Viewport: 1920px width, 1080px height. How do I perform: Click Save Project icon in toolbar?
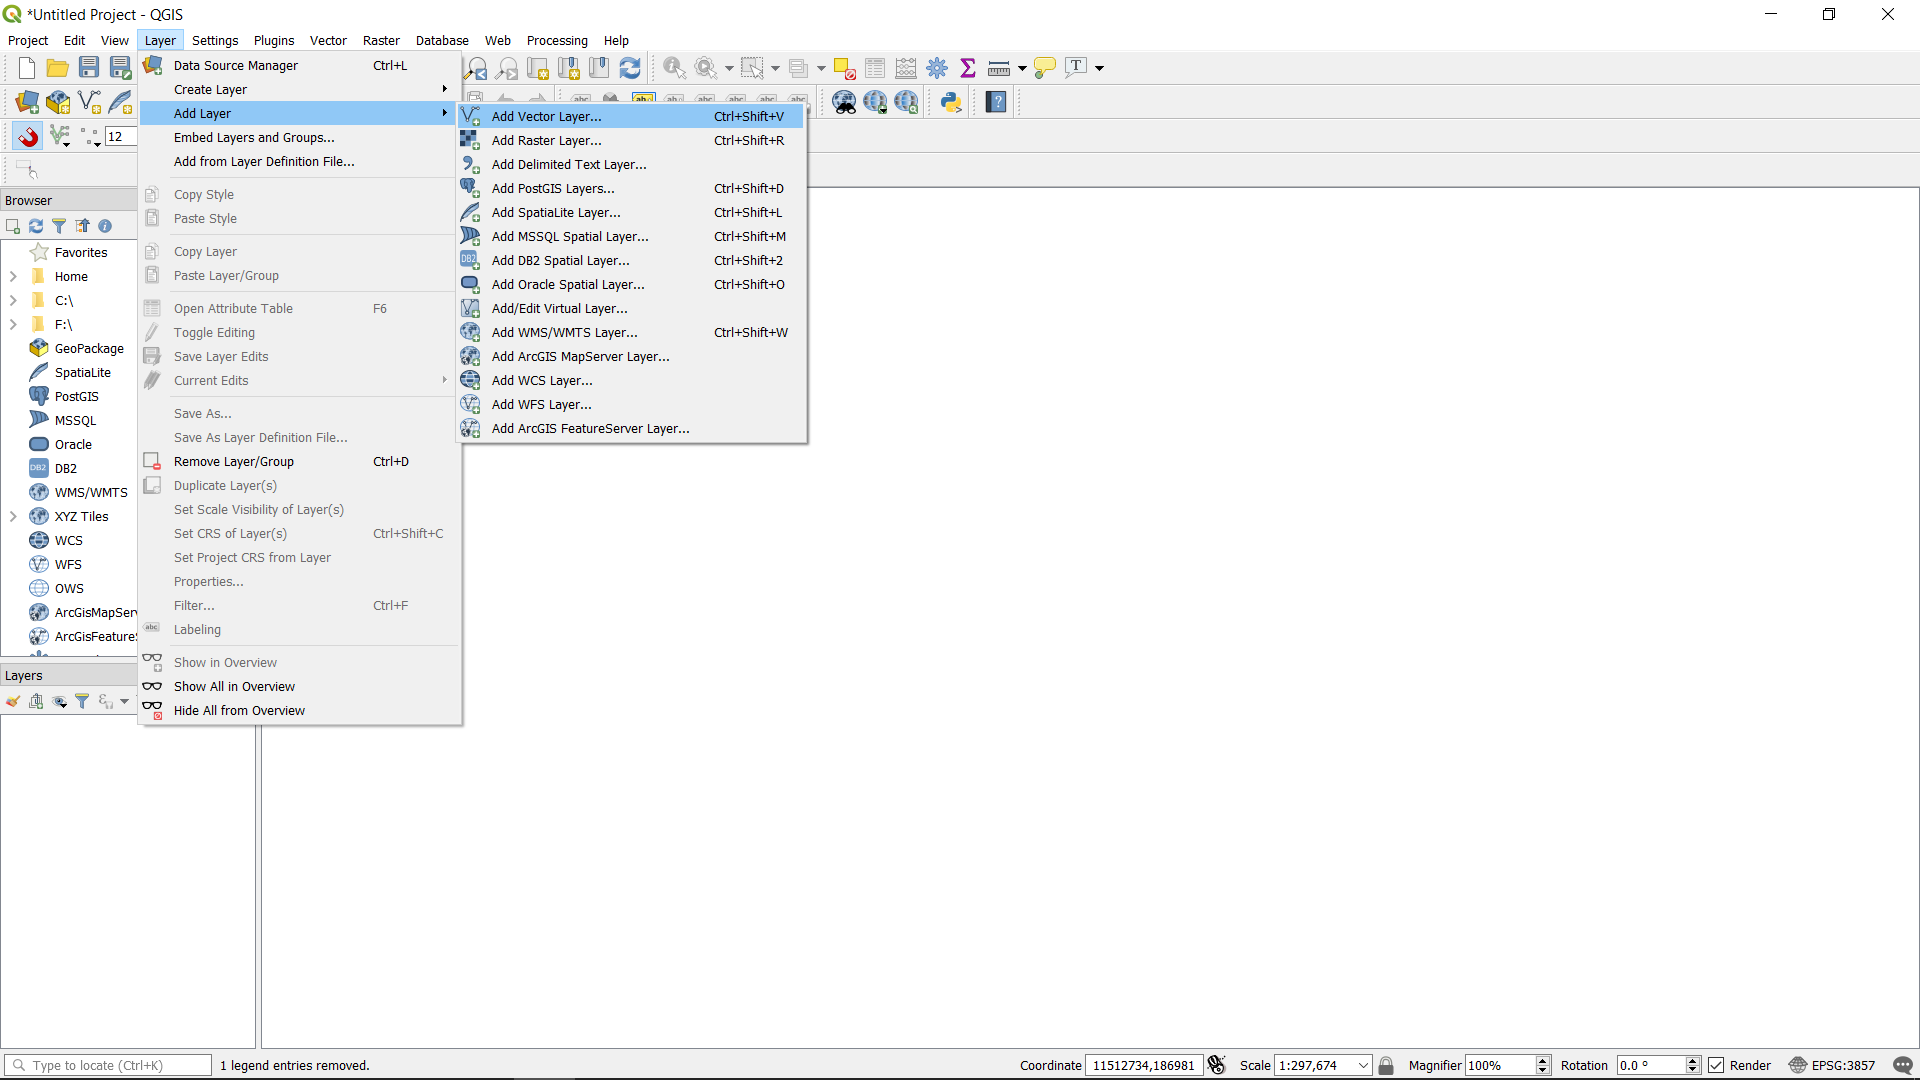click(89, 68)
